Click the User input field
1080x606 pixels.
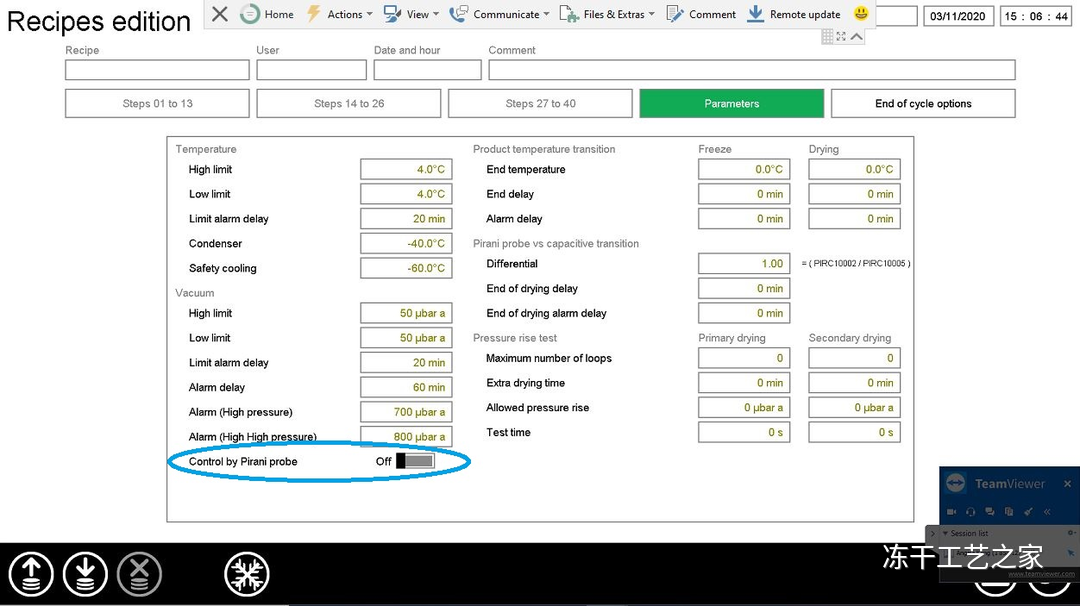pos(311,70)
